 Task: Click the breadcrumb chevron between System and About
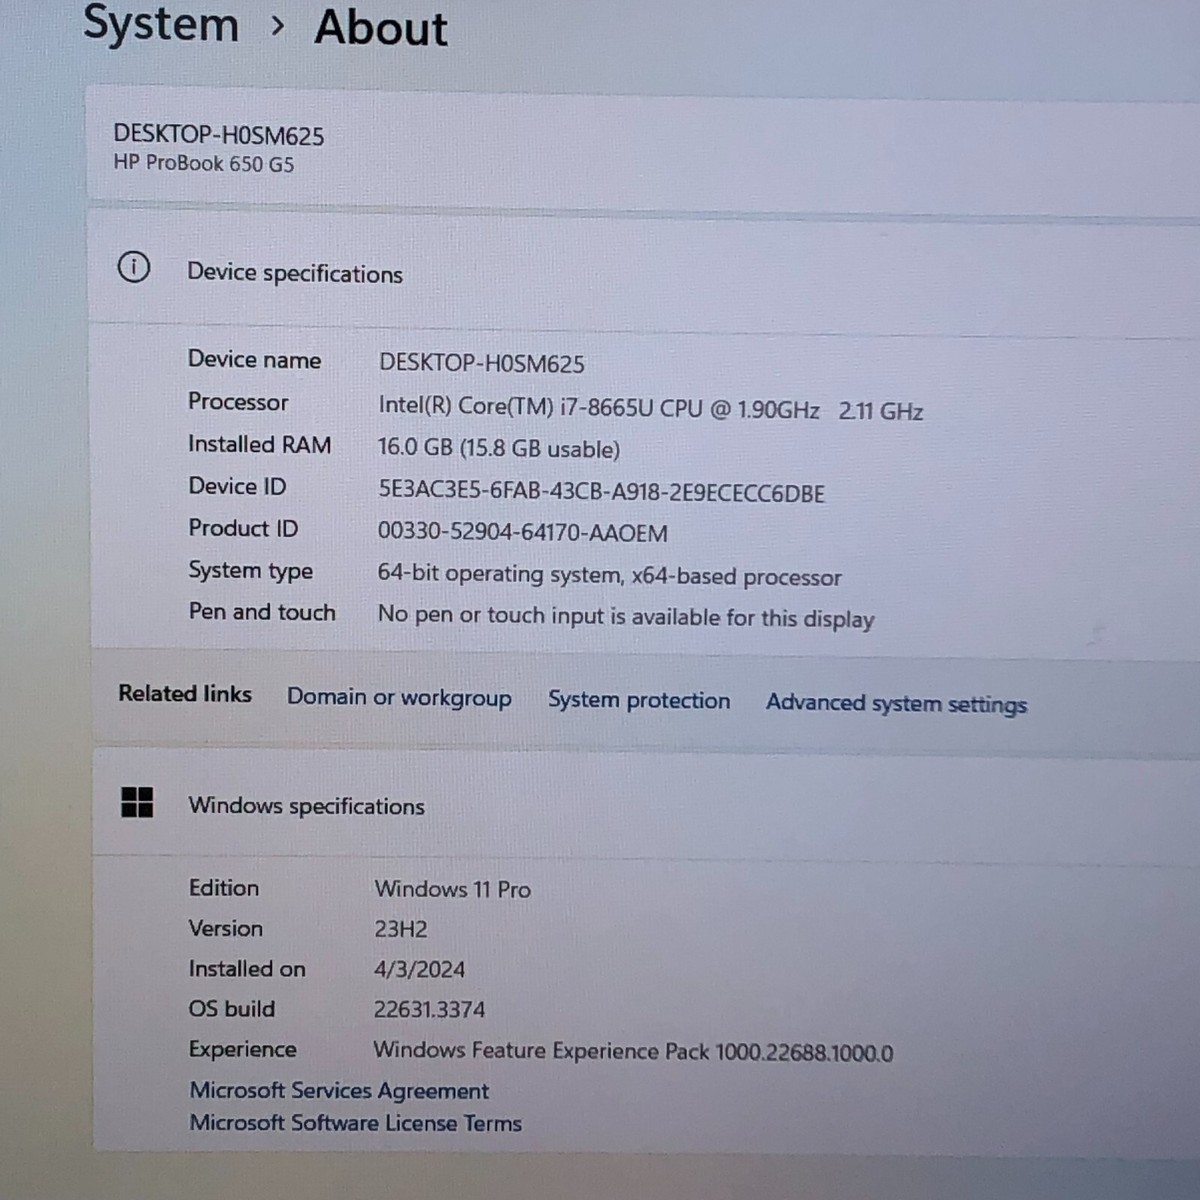pos(278,26)
